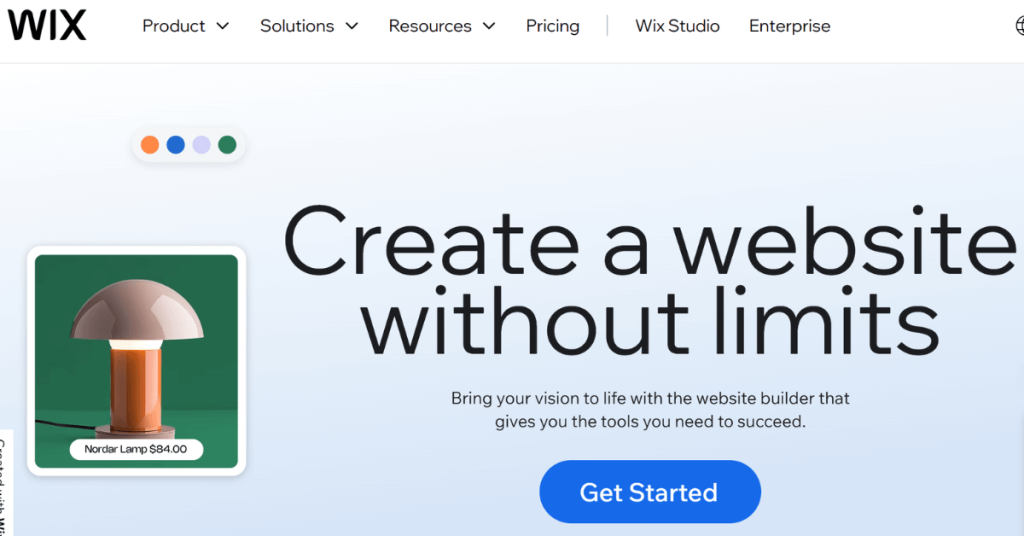Open the Product menu
Viewport: 1024px width, 536px height.
pyautogui.click(x=174, y=26)
